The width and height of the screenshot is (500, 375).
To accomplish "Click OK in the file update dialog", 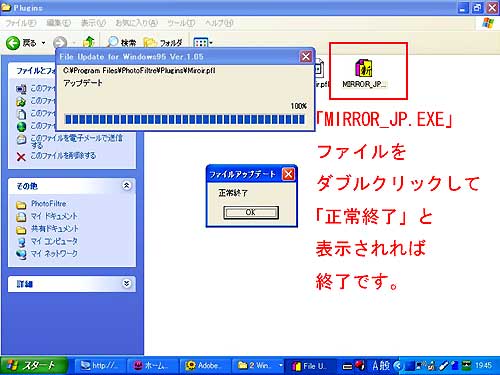I will click(251, 212).
